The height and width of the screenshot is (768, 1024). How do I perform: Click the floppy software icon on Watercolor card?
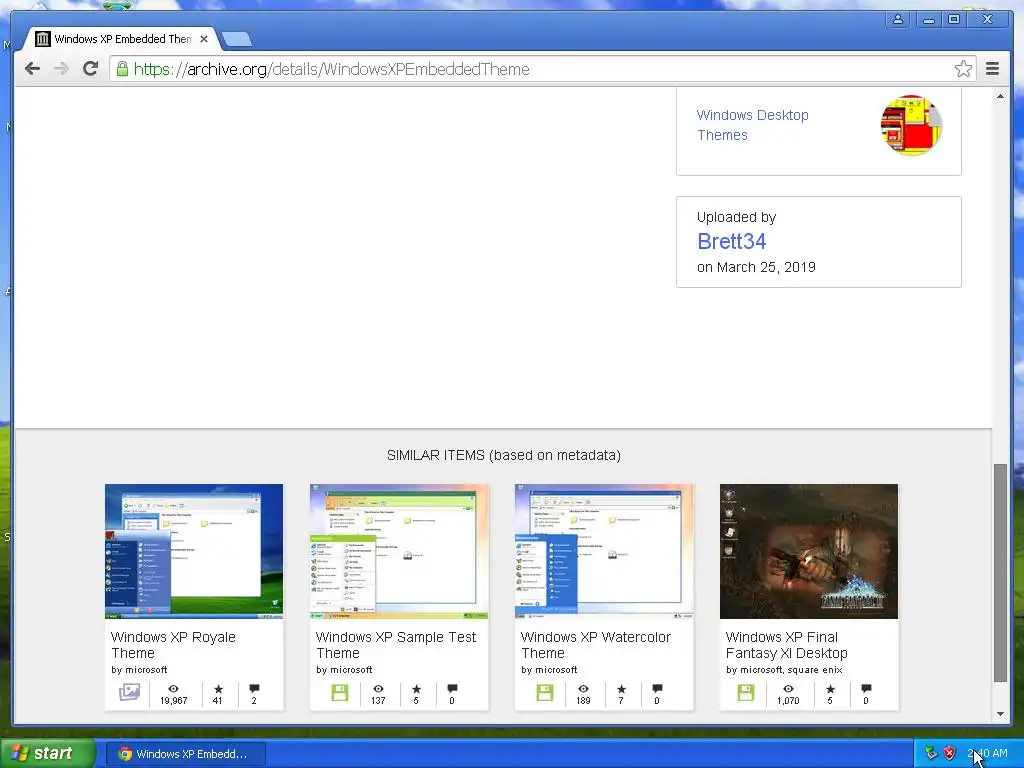545,692
